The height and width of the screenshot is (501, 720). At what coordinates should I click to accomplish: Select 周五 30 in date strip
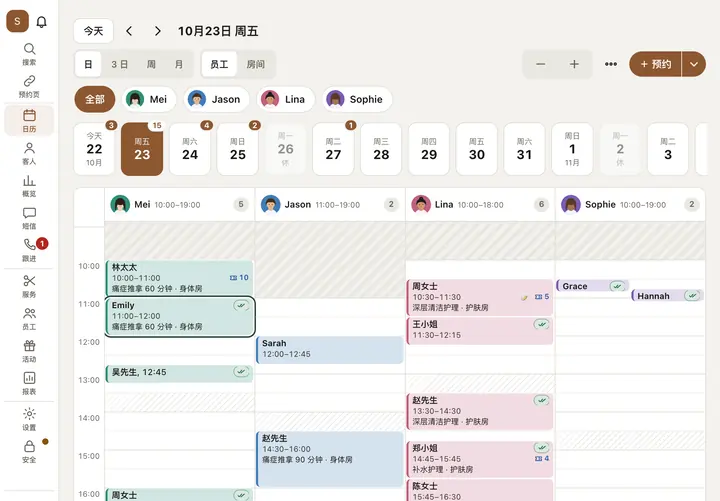click(x=477, y=149)
